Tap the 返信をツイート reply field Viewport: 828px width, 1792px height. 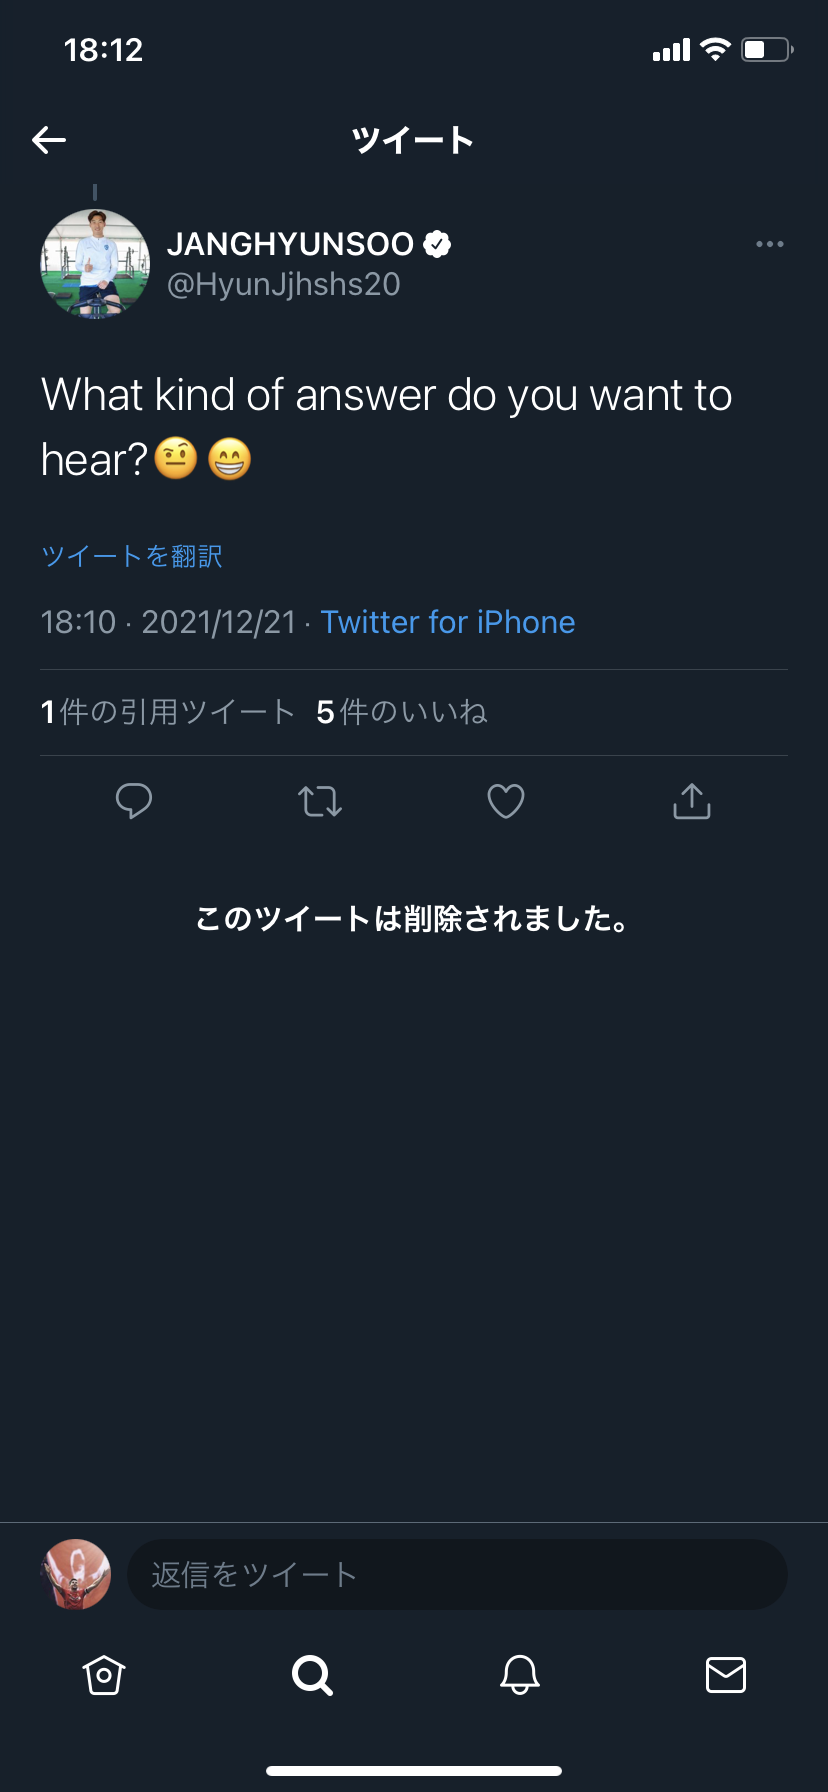pos(457,1575)
